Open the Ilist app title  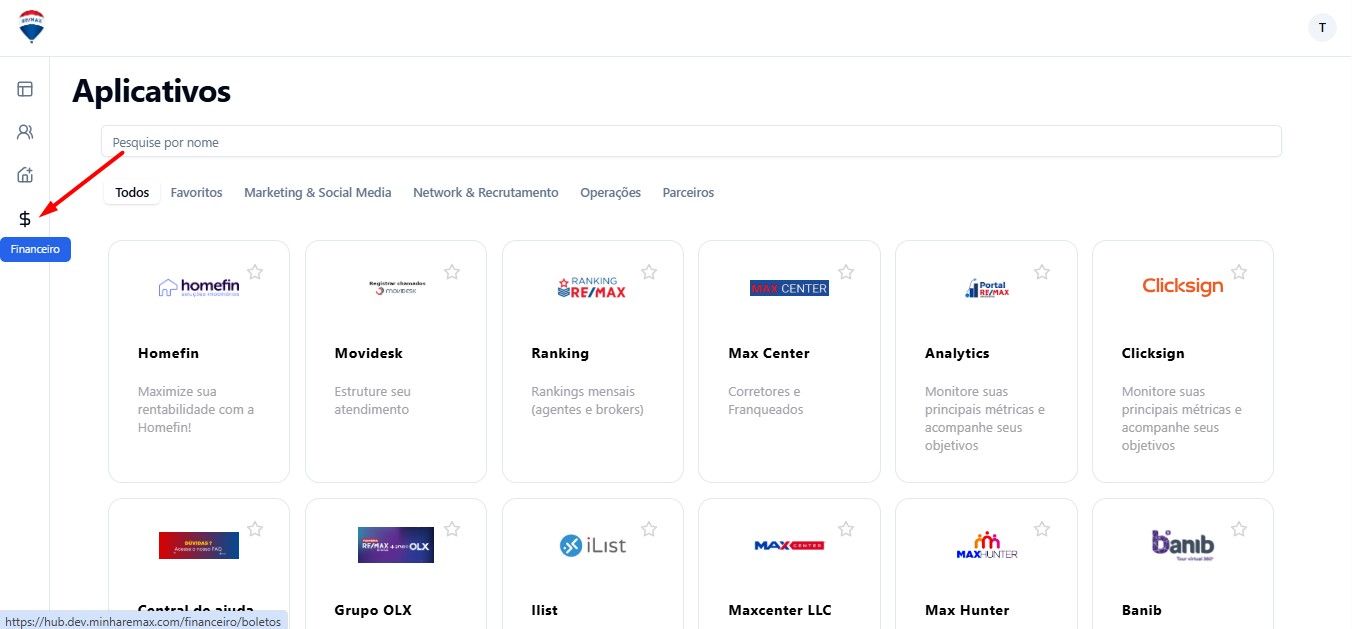click(545, 610)
